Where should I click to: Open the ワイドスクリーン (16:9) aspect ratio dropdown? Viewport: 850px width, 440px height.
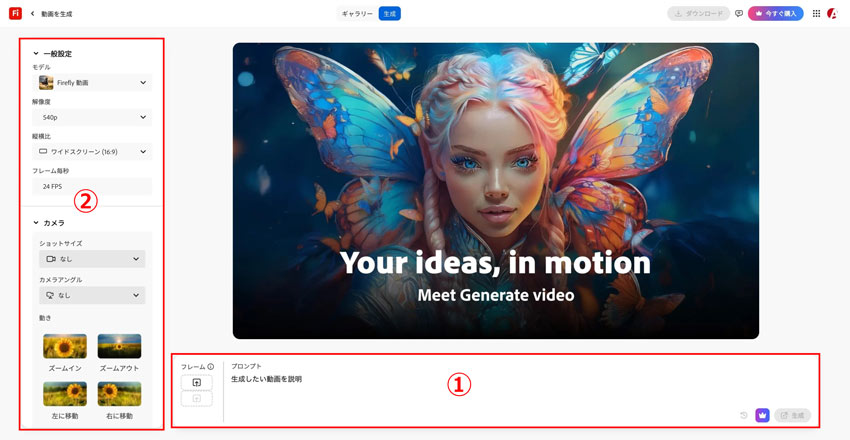coord(92,152)
